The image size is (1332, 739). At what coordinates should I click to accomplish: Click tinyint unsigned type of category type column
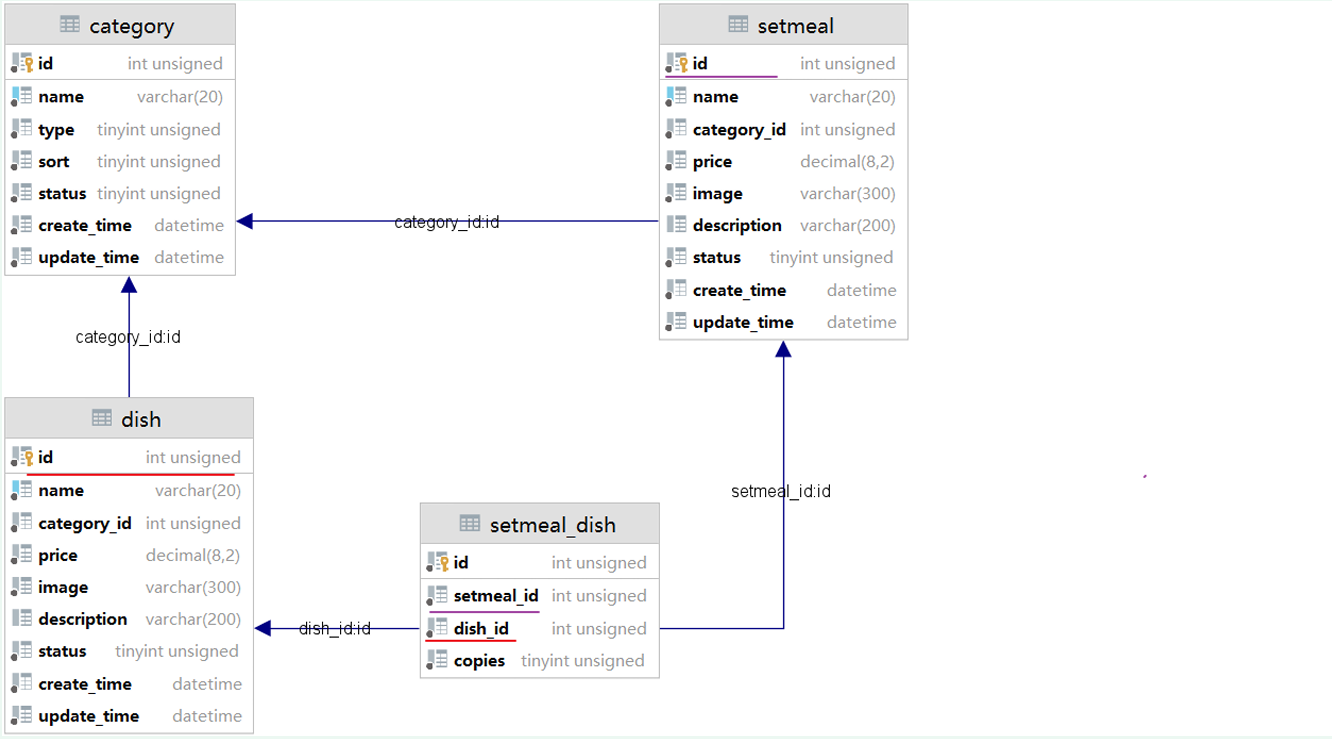(159, 130)
